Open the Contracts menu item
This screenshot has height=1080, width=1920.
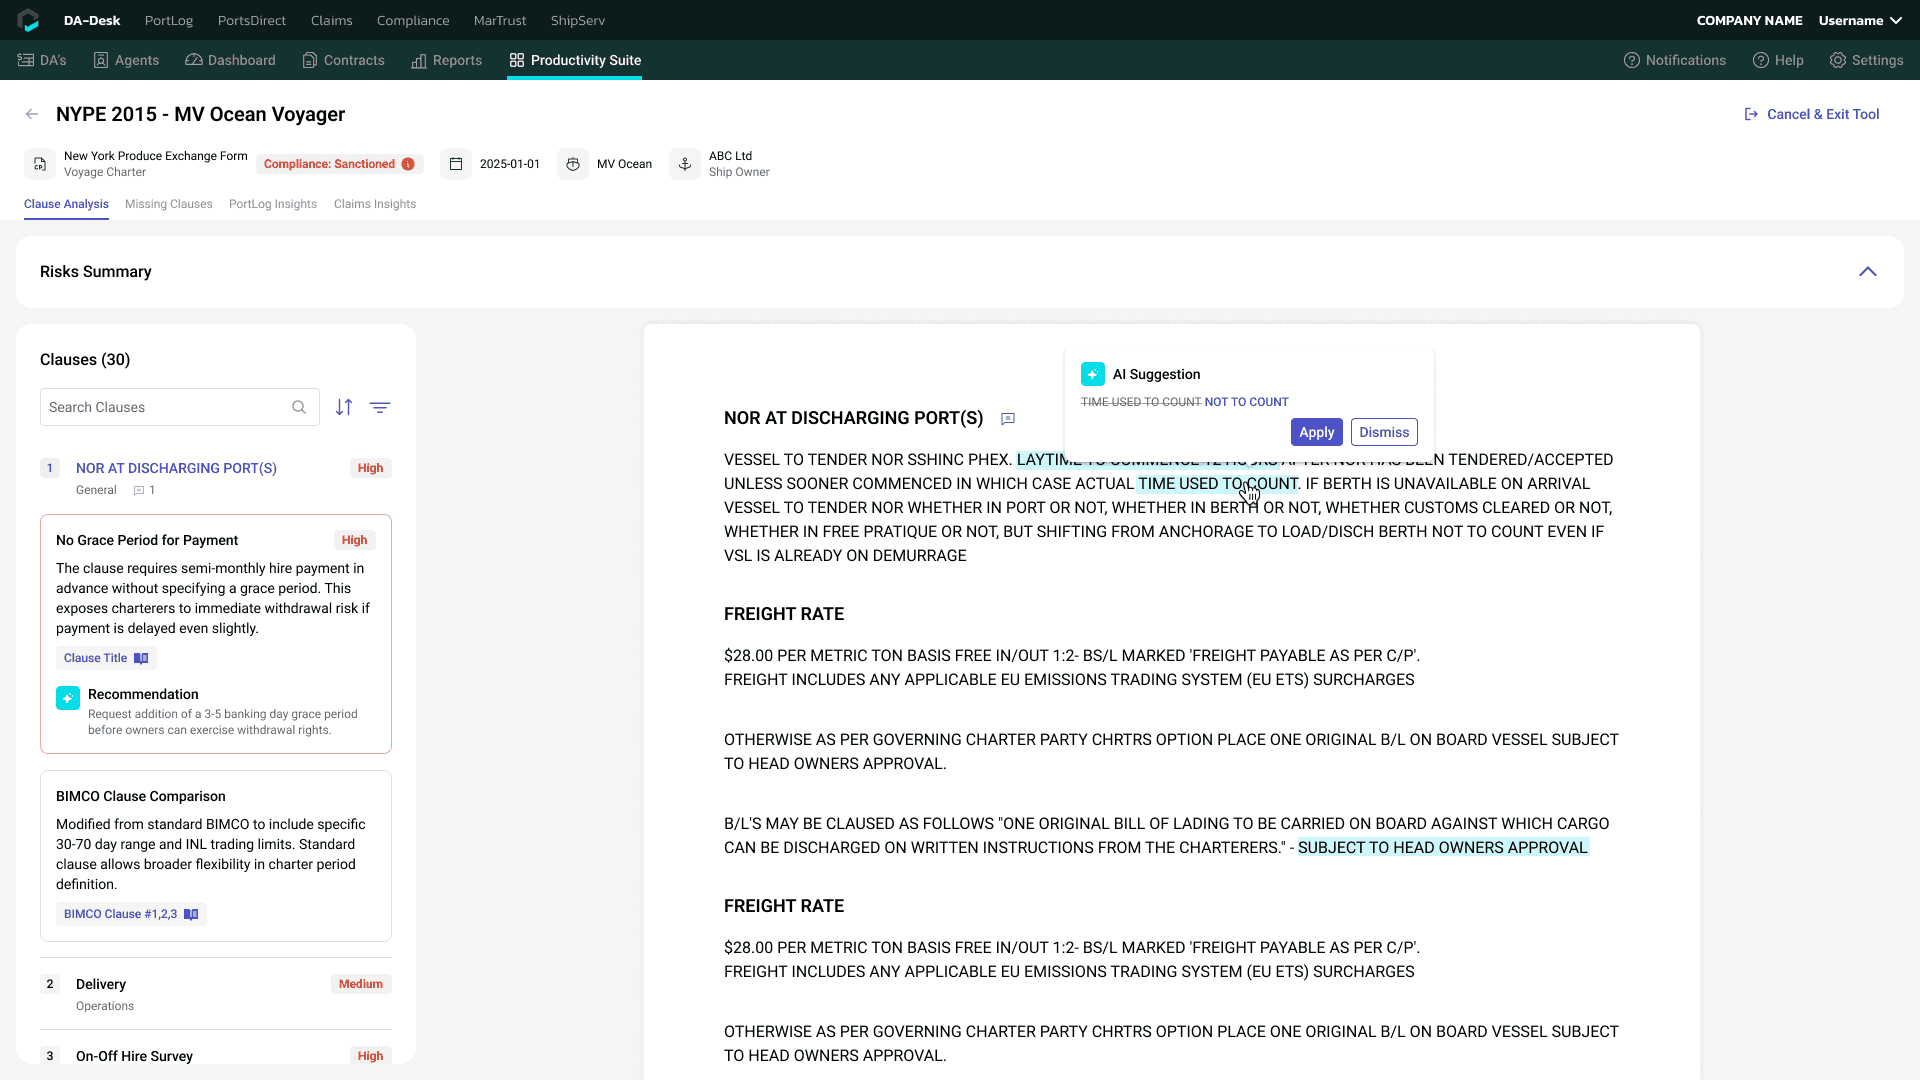coord(343,60)
